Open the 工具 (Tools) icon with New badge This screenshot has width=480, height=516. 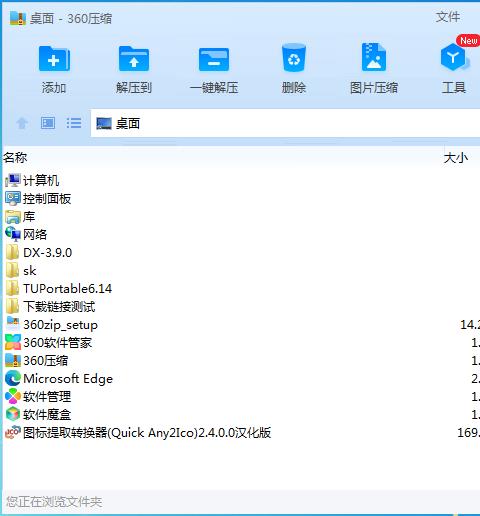coord(454,57)
